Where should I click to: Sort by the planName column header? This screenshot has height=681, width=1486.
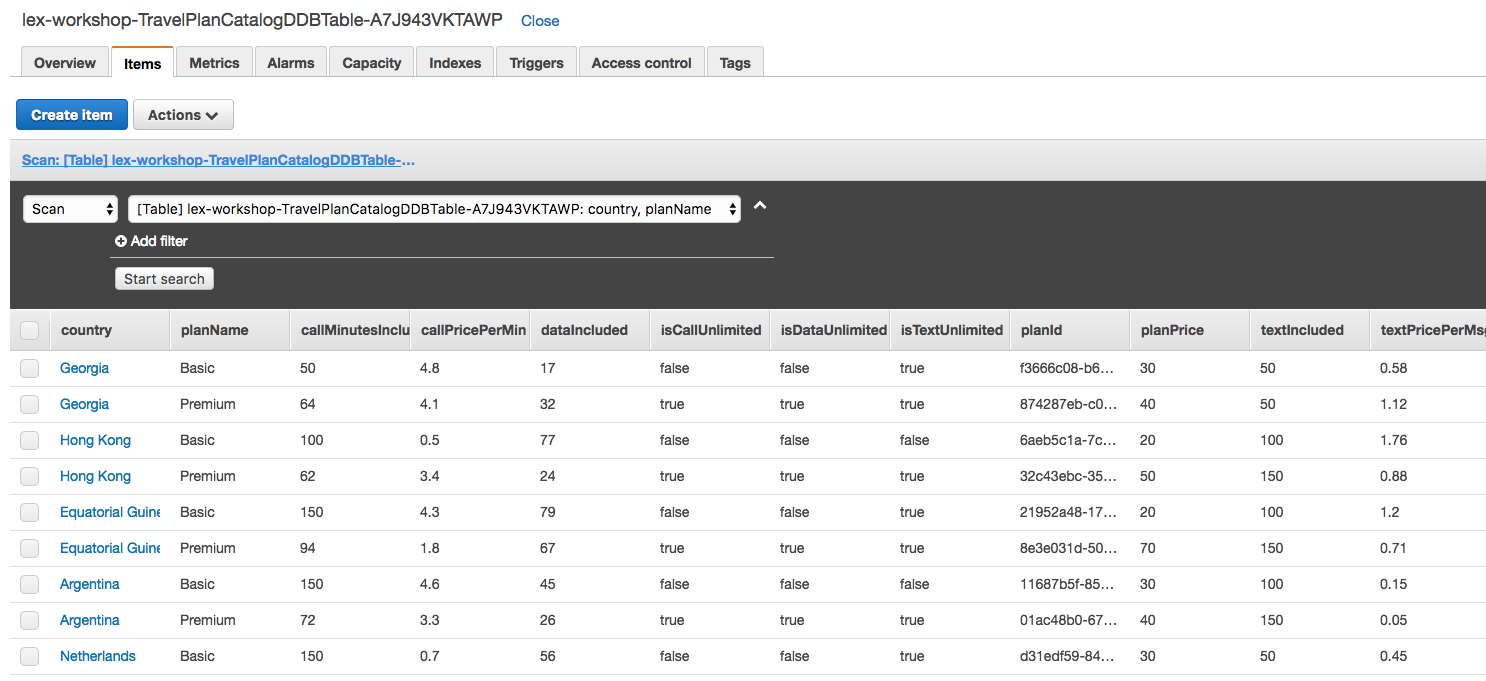point(230,330)
